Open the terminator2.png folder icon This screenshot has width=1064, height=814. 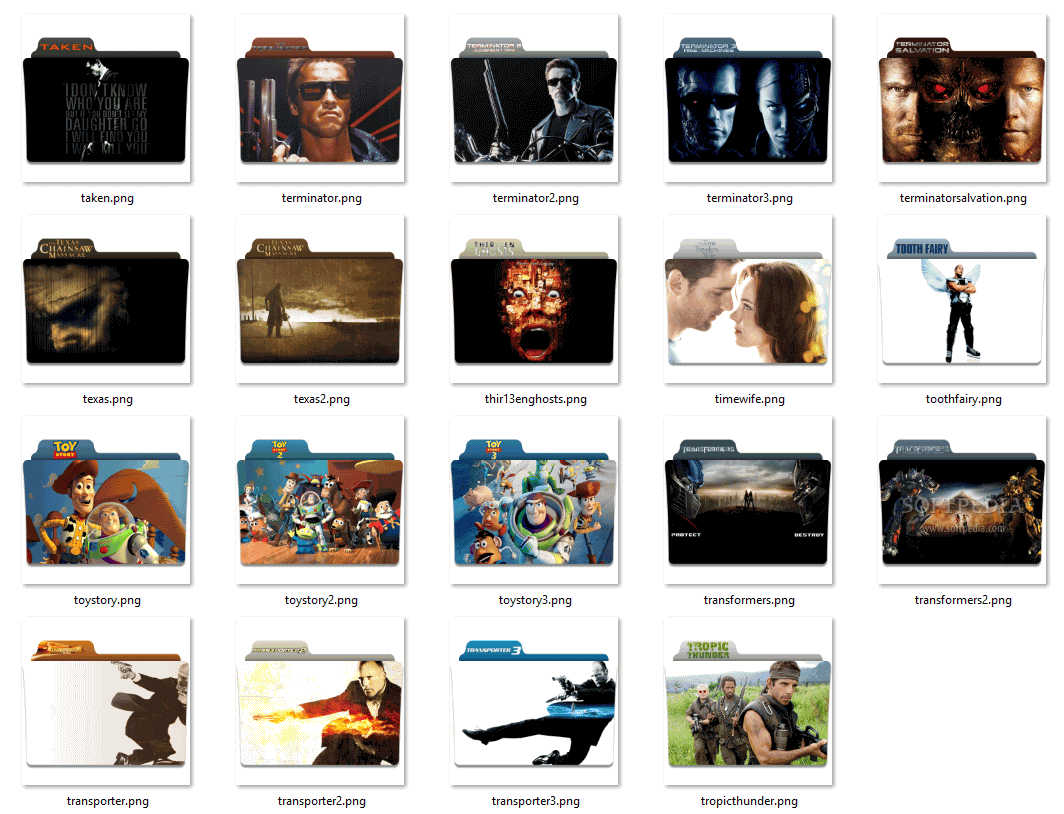pyautogui.click(x=533, y=100)
